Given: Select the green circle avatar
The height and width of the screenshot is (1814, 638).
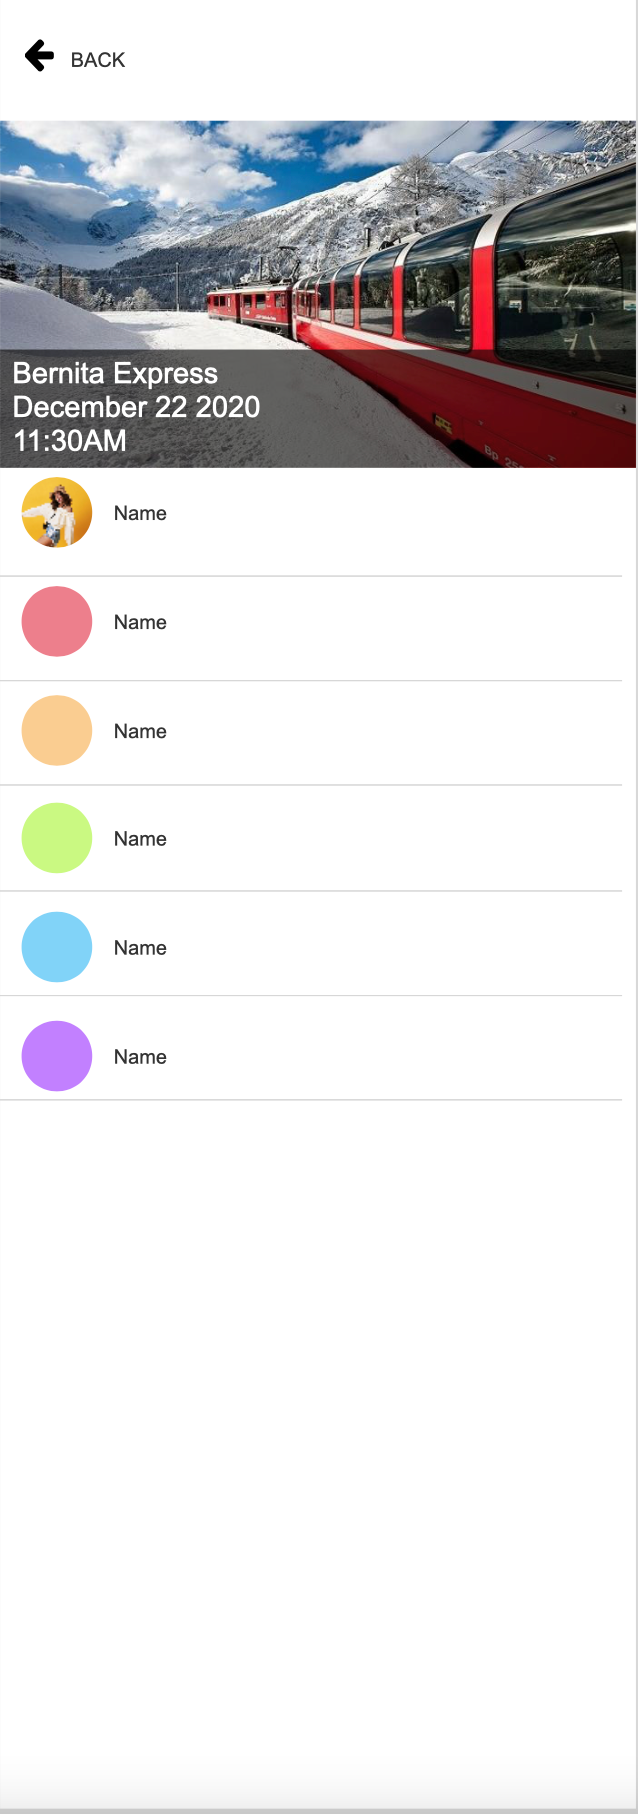Looking at the screenshot, I should 57,838.
